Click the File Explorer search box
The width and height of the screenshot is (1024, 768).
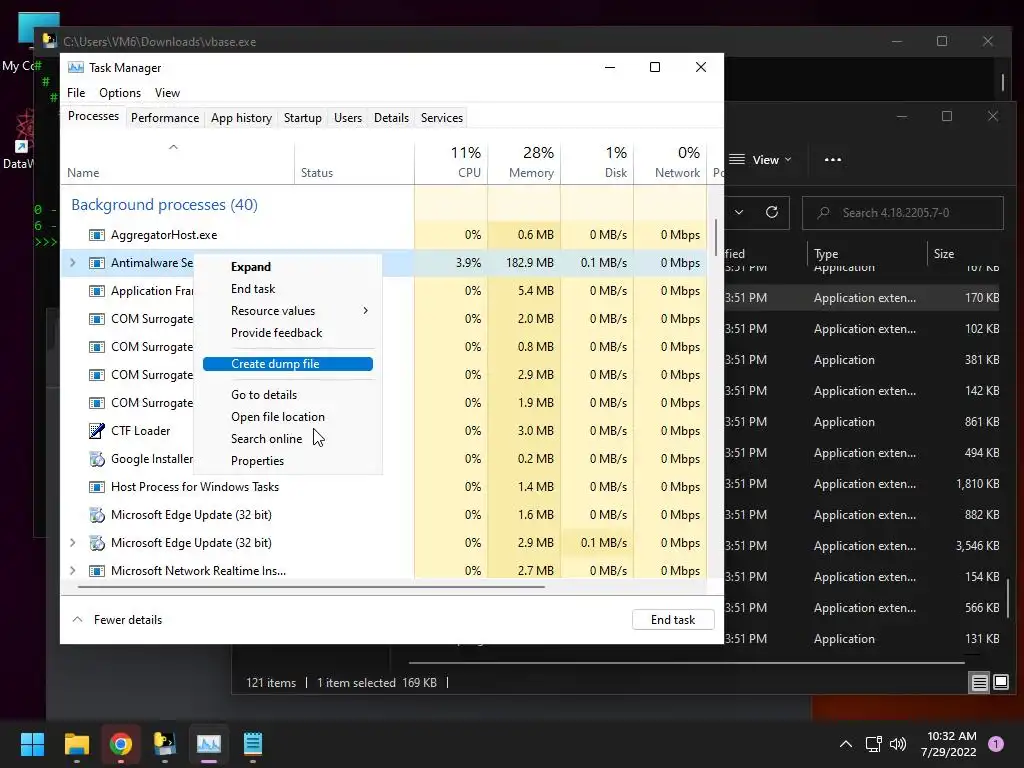903,213
